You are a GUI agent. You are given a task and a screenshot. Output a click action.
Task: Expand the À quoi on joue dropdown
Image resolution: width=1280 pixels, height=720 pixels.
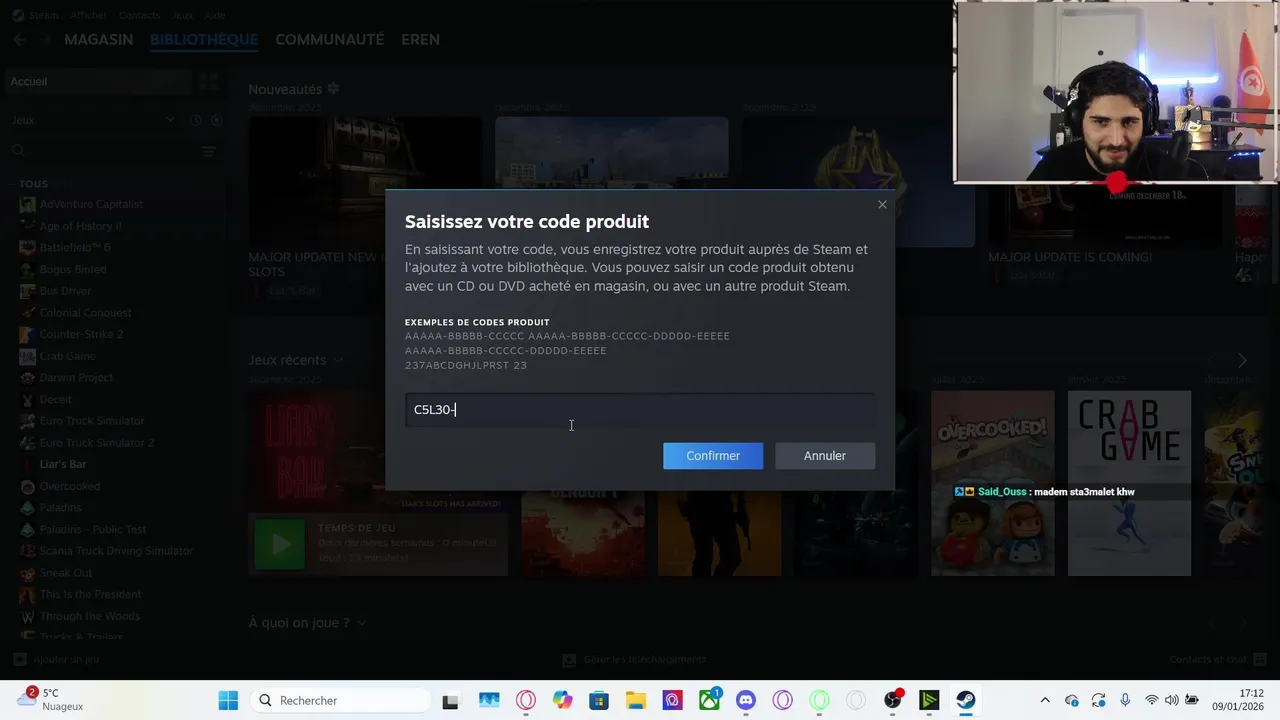pyautogui.click(x=361, y=623)
